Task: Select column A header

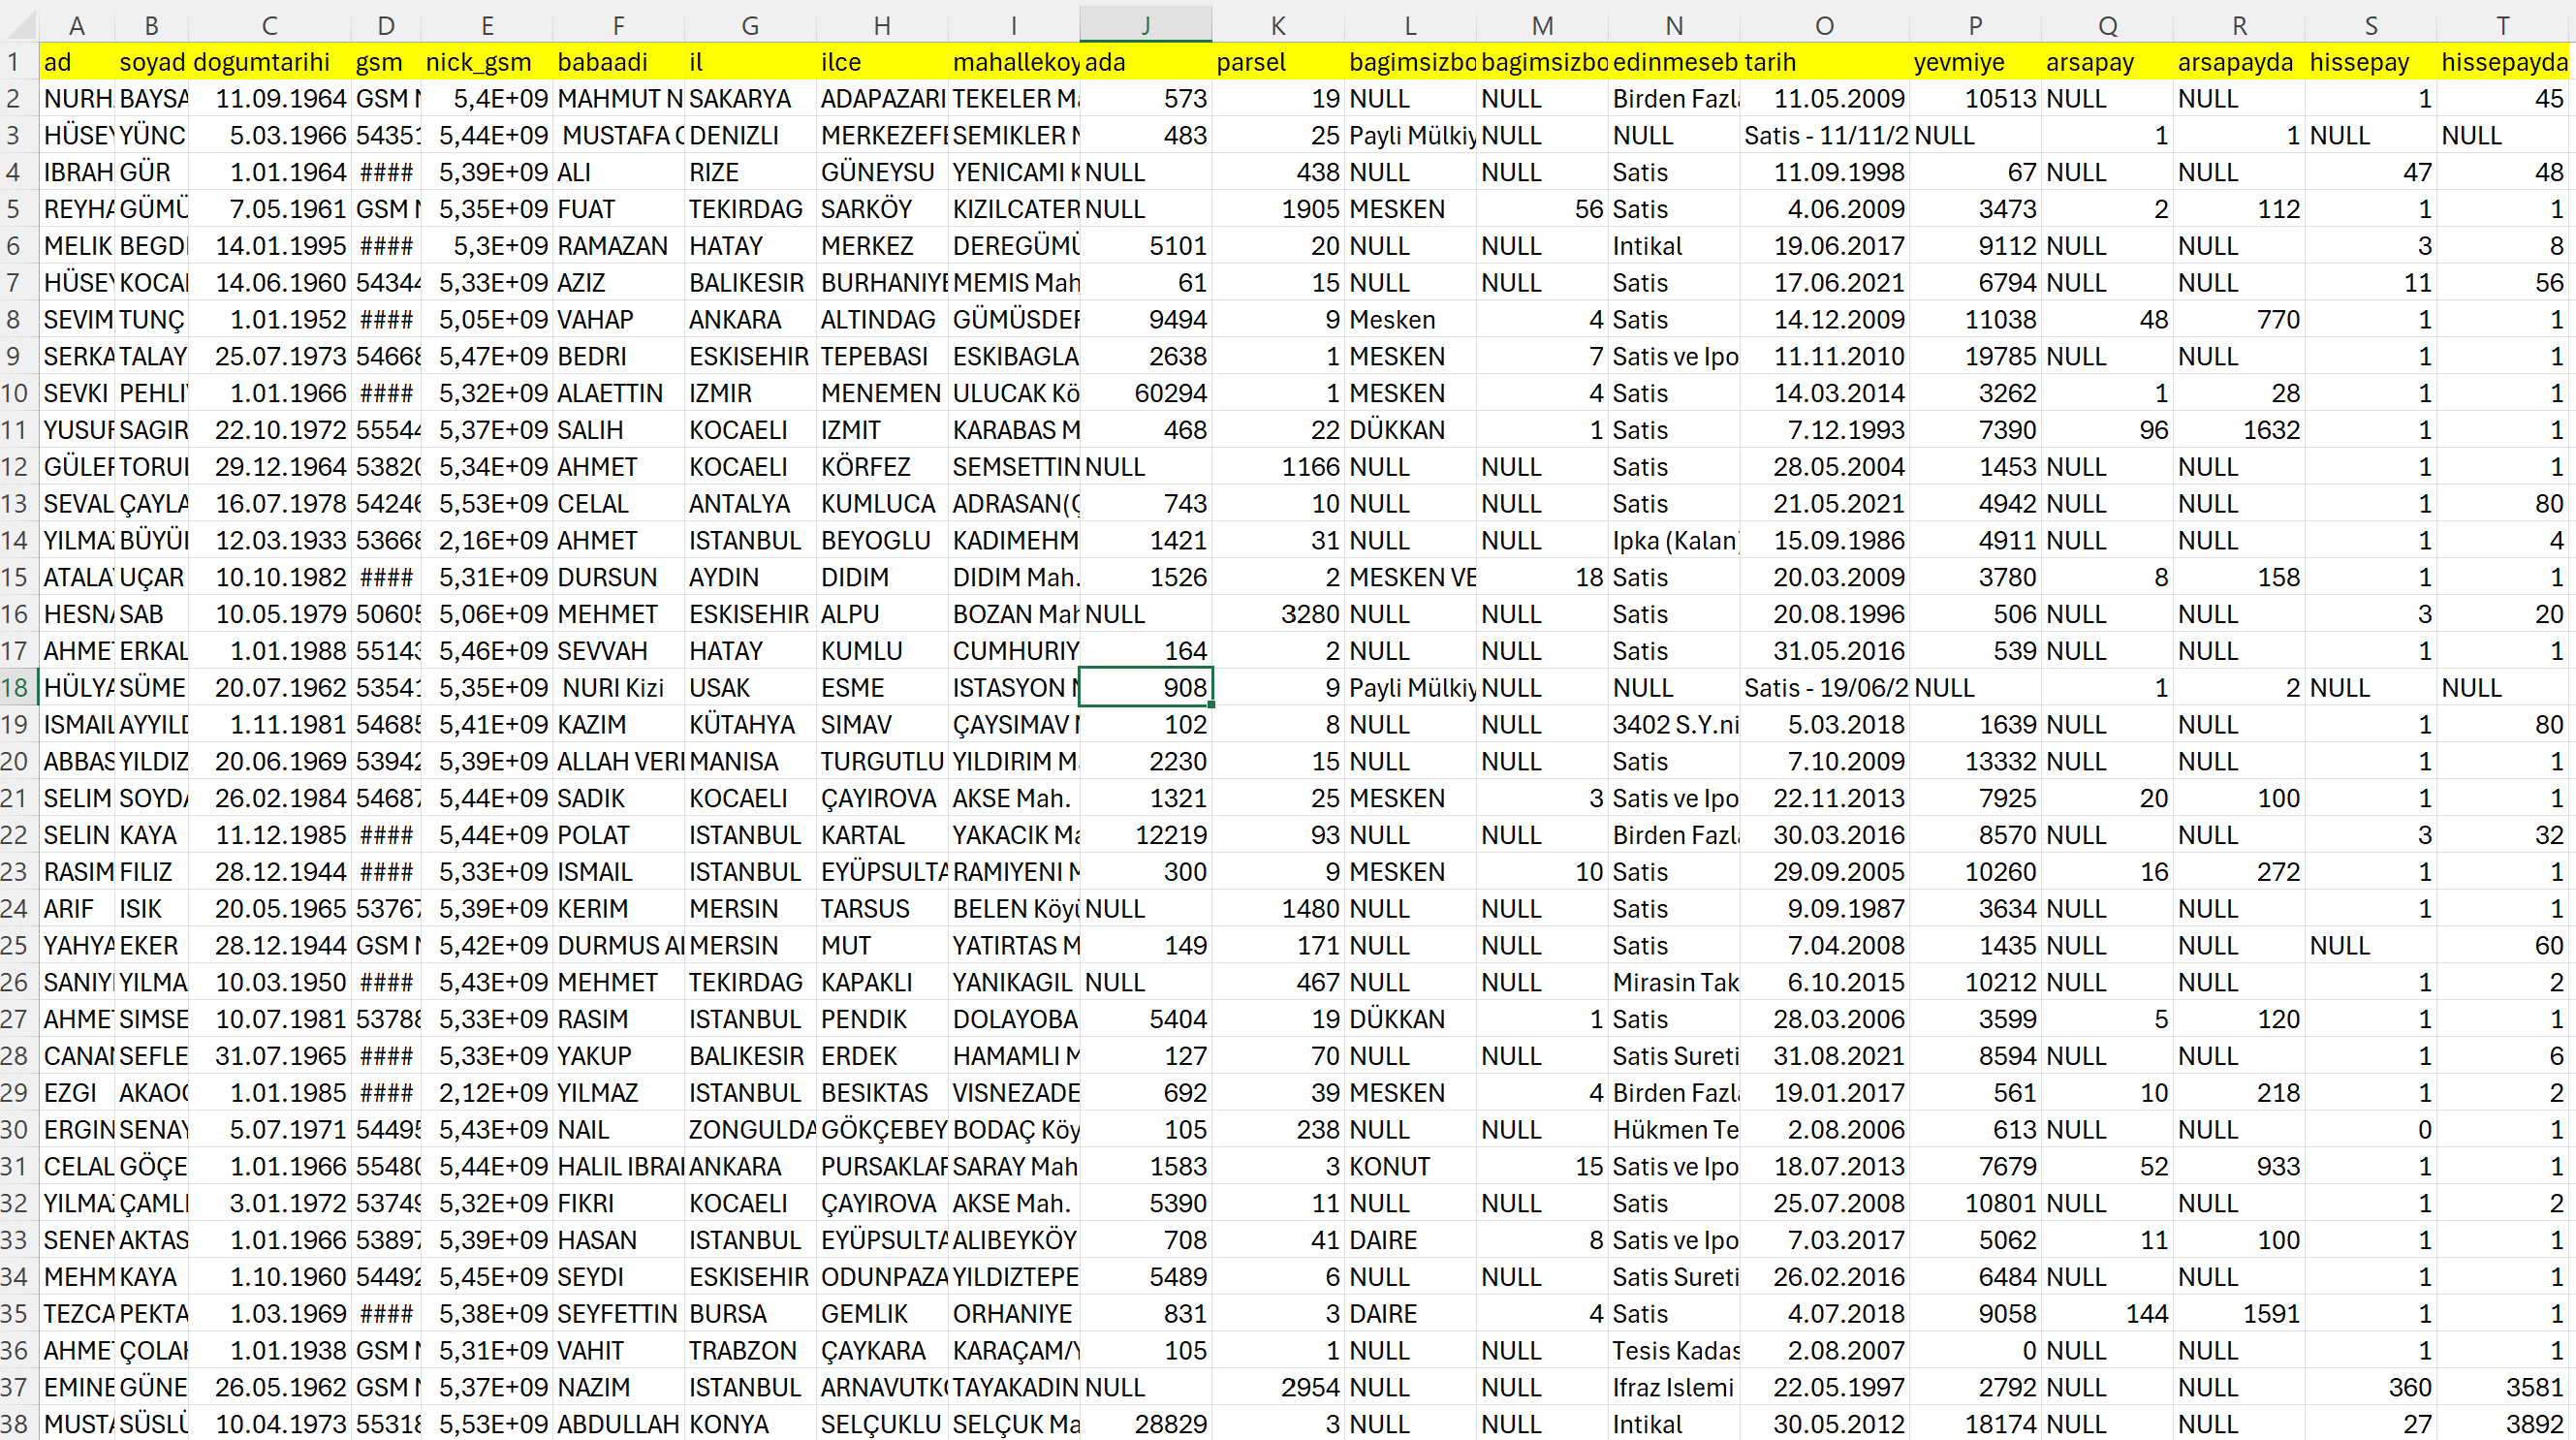Action: [76, 25]
